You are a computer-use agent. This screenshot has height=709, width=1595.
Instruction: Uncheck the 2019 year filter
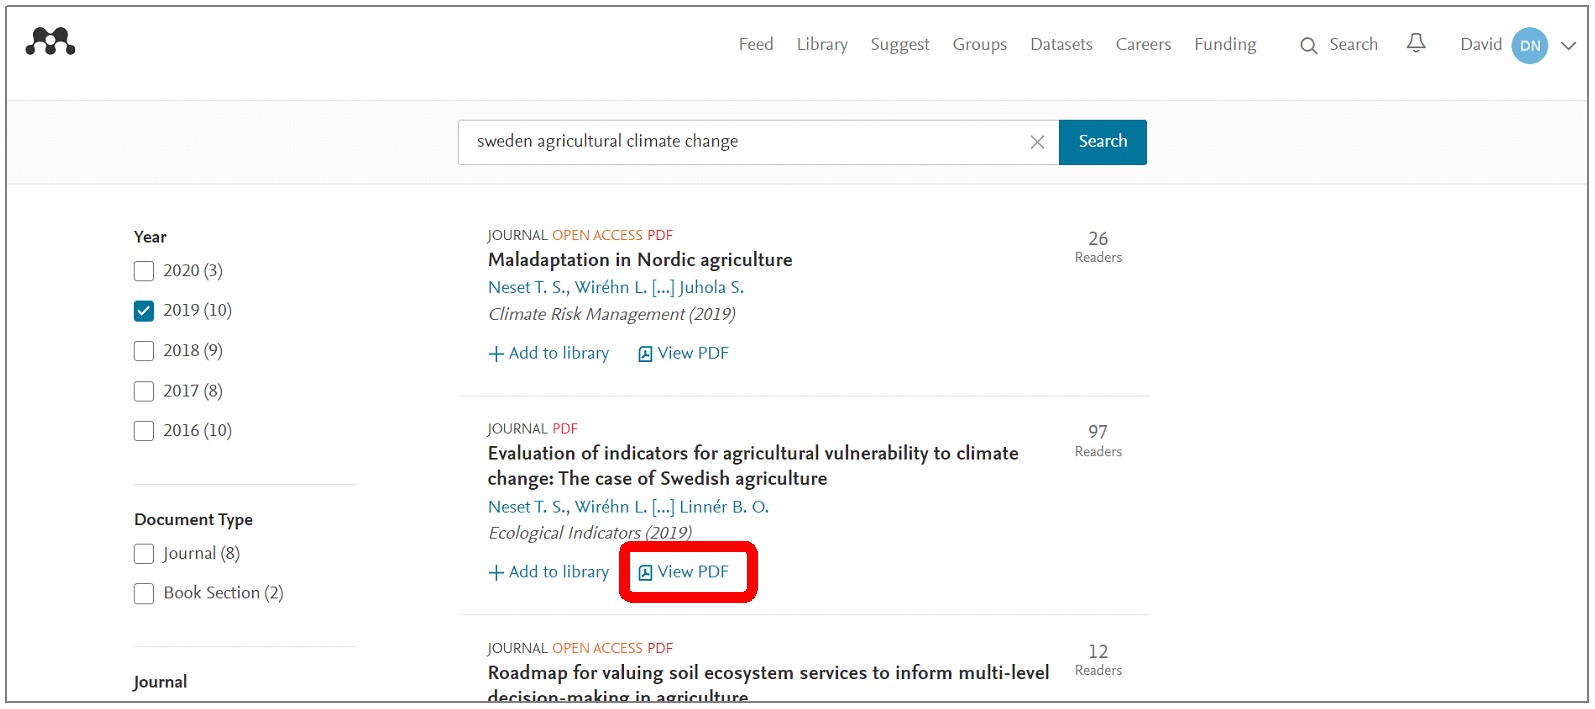(x=144, y=311)
